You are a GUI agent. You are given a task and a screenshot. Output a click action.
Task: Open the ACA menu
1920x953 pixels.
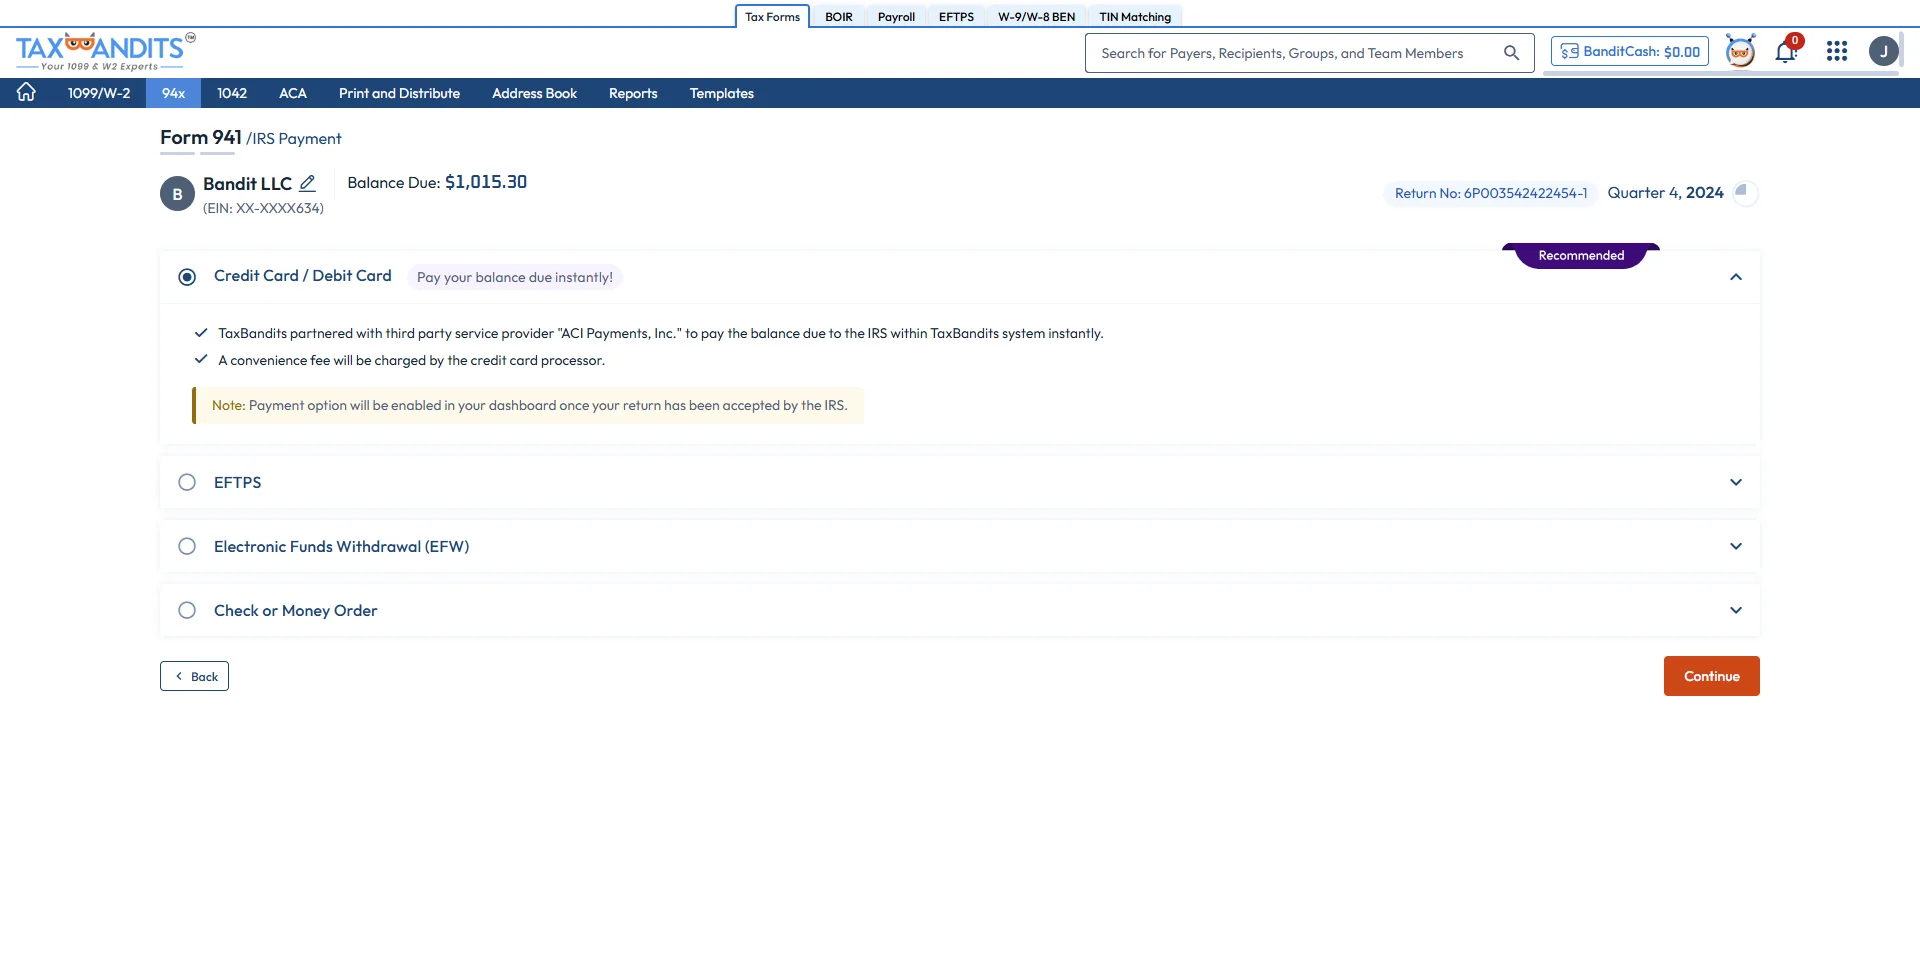[293, 93]
